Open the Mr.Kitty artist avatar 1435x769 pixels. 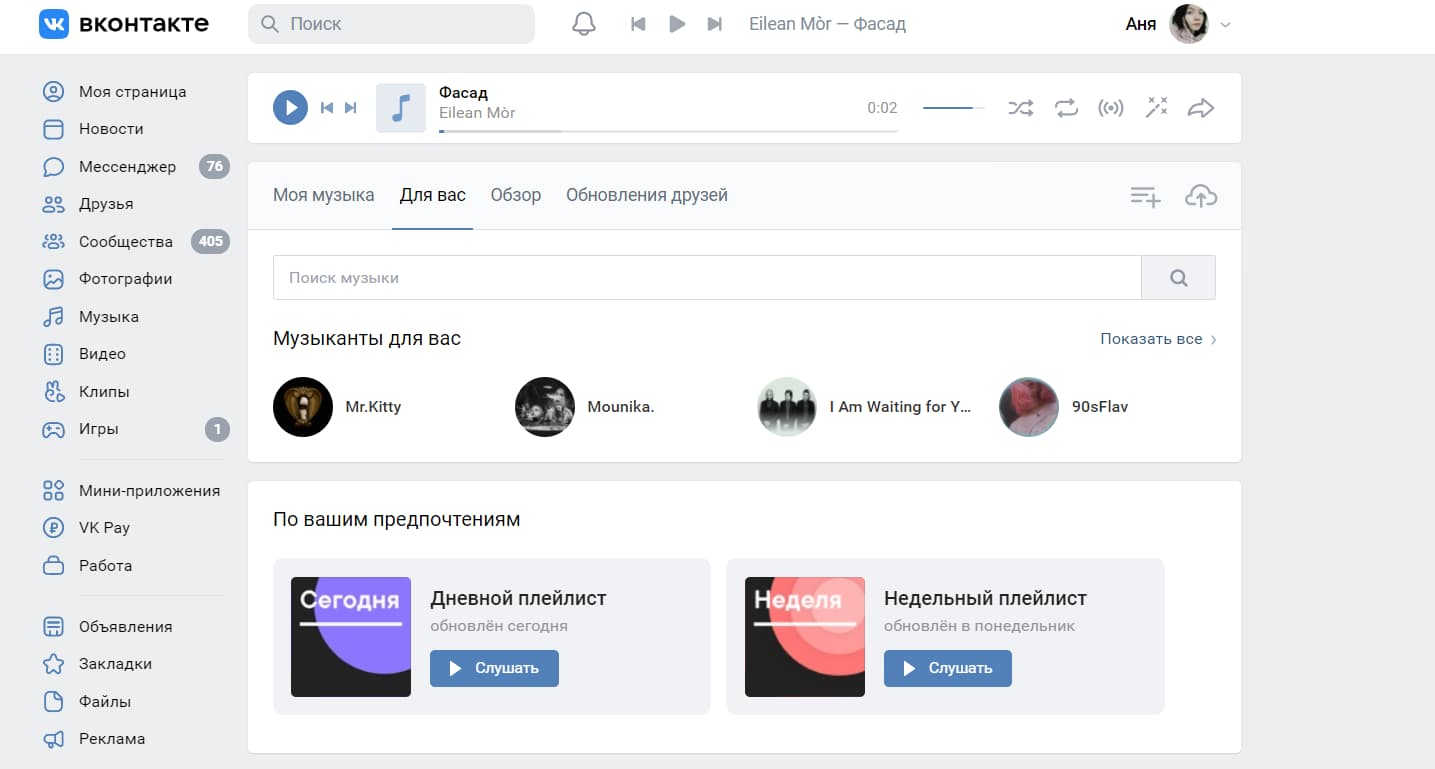pos(302,407)
